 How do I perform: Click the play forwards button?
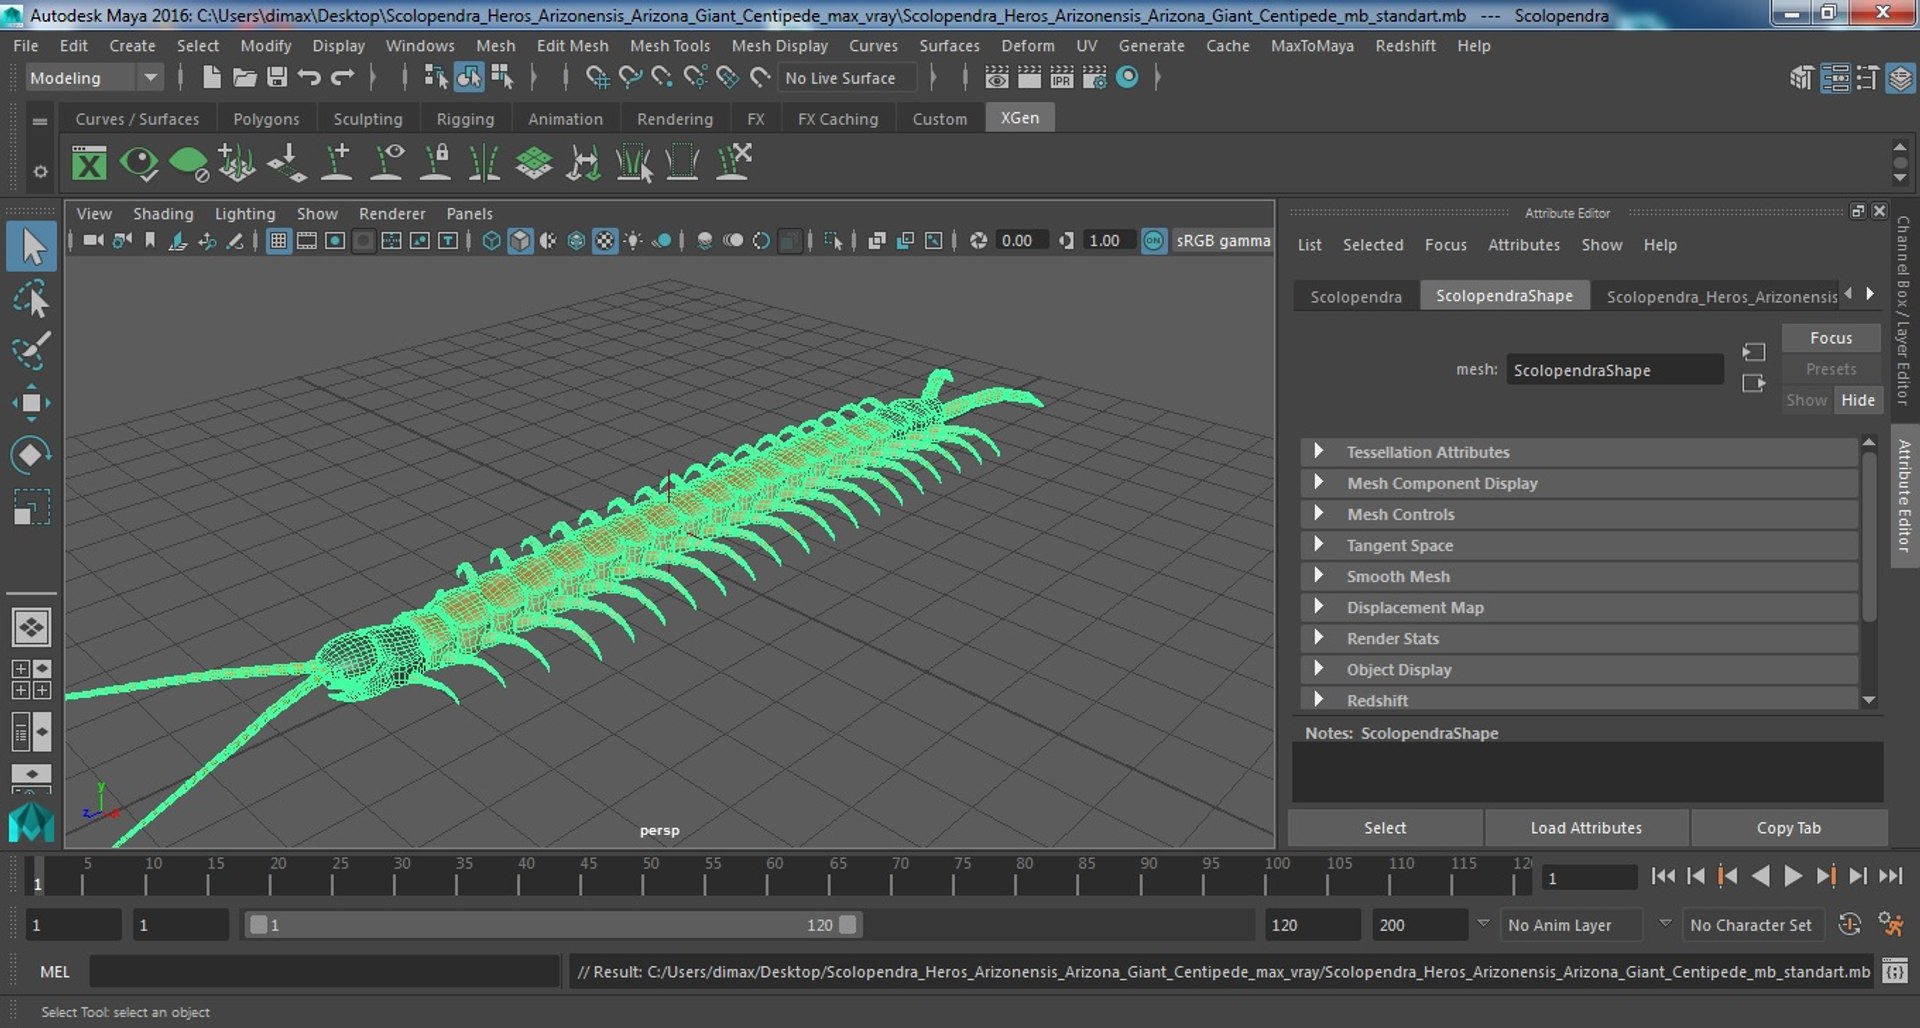click(x=1793, y=876)
